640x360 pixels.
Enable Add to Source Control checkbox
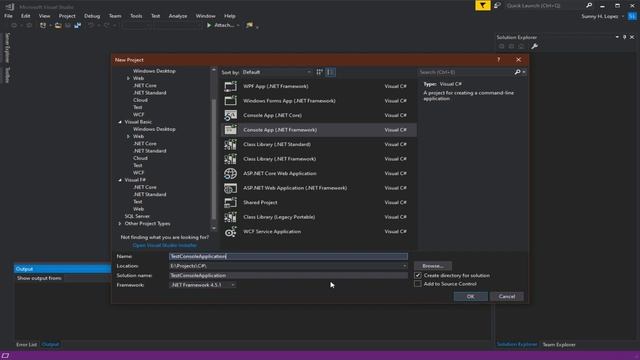(418, 284)
